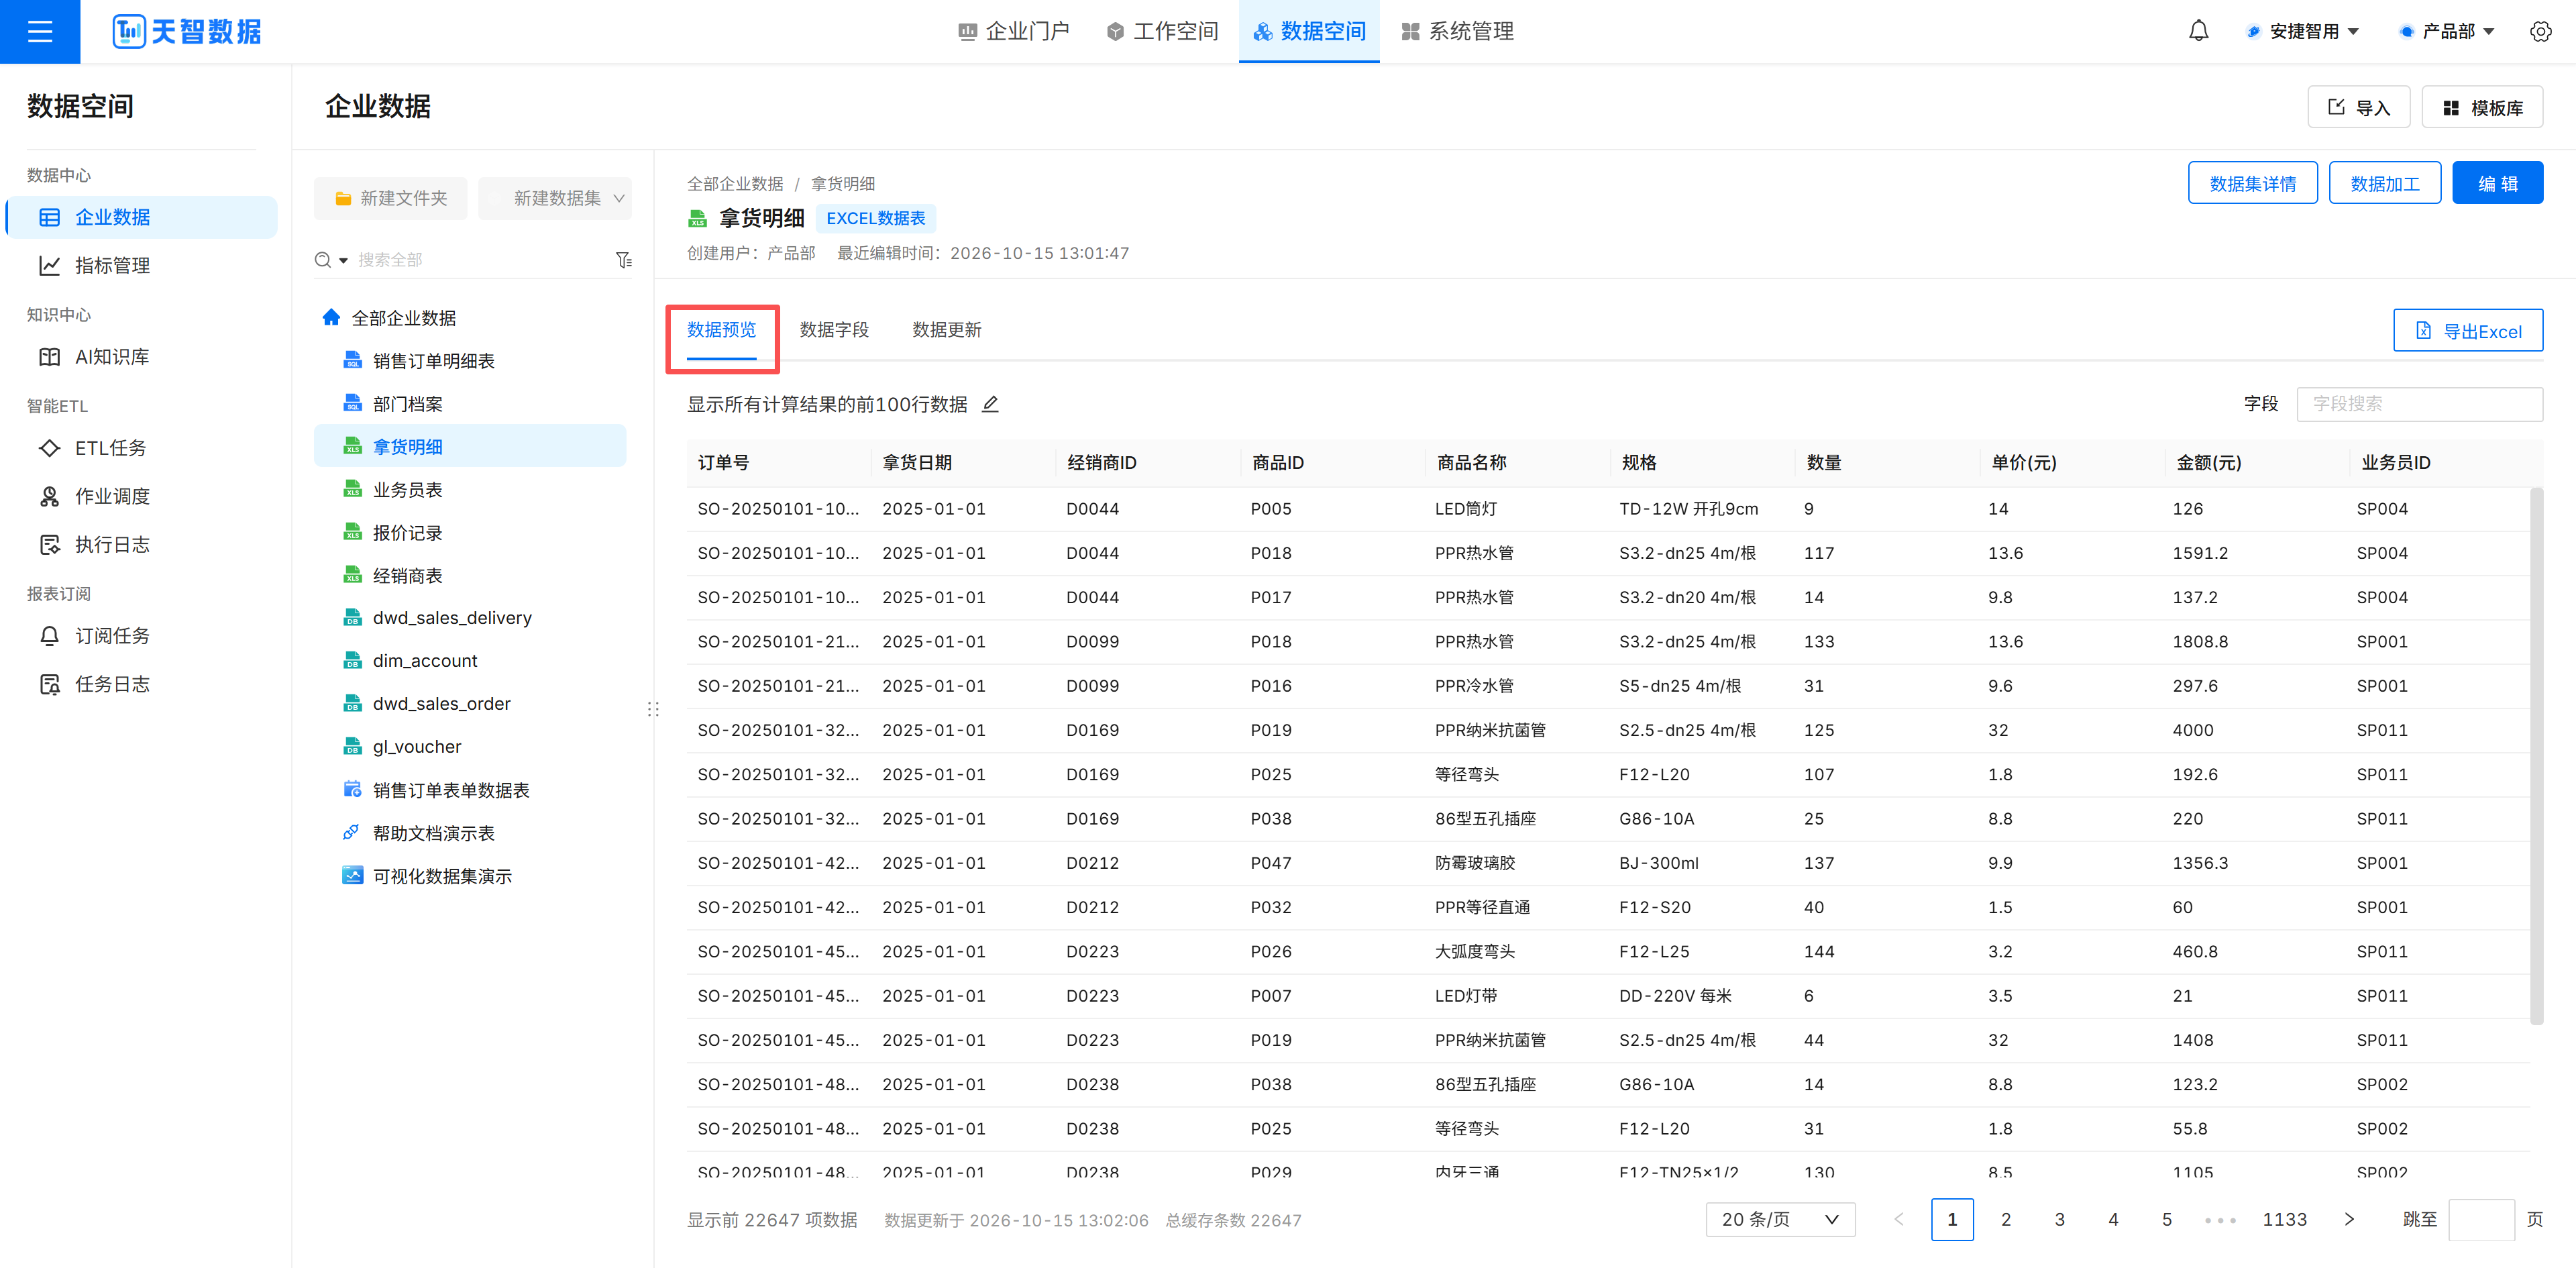2576x1268 pixels.
Task: Open the 模板库 button
Action: click(2482, 107)
